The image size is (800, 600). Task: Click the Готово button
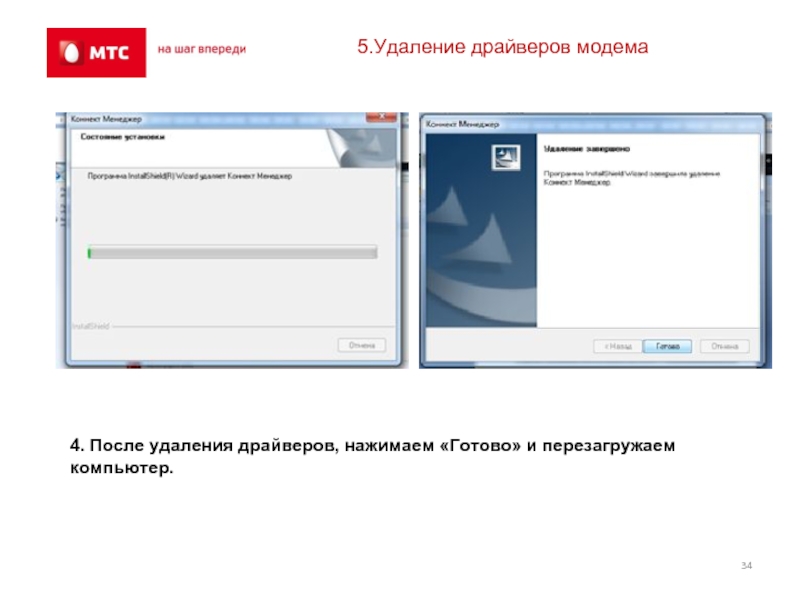point(667,346)
